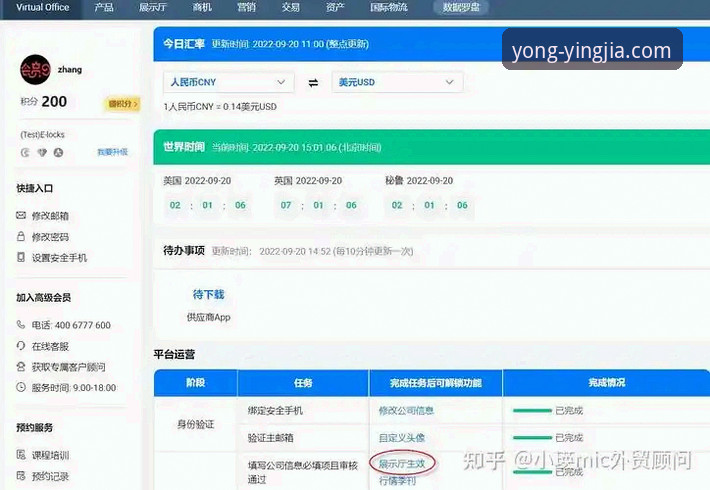Click the 完成情况 column header

606,383
